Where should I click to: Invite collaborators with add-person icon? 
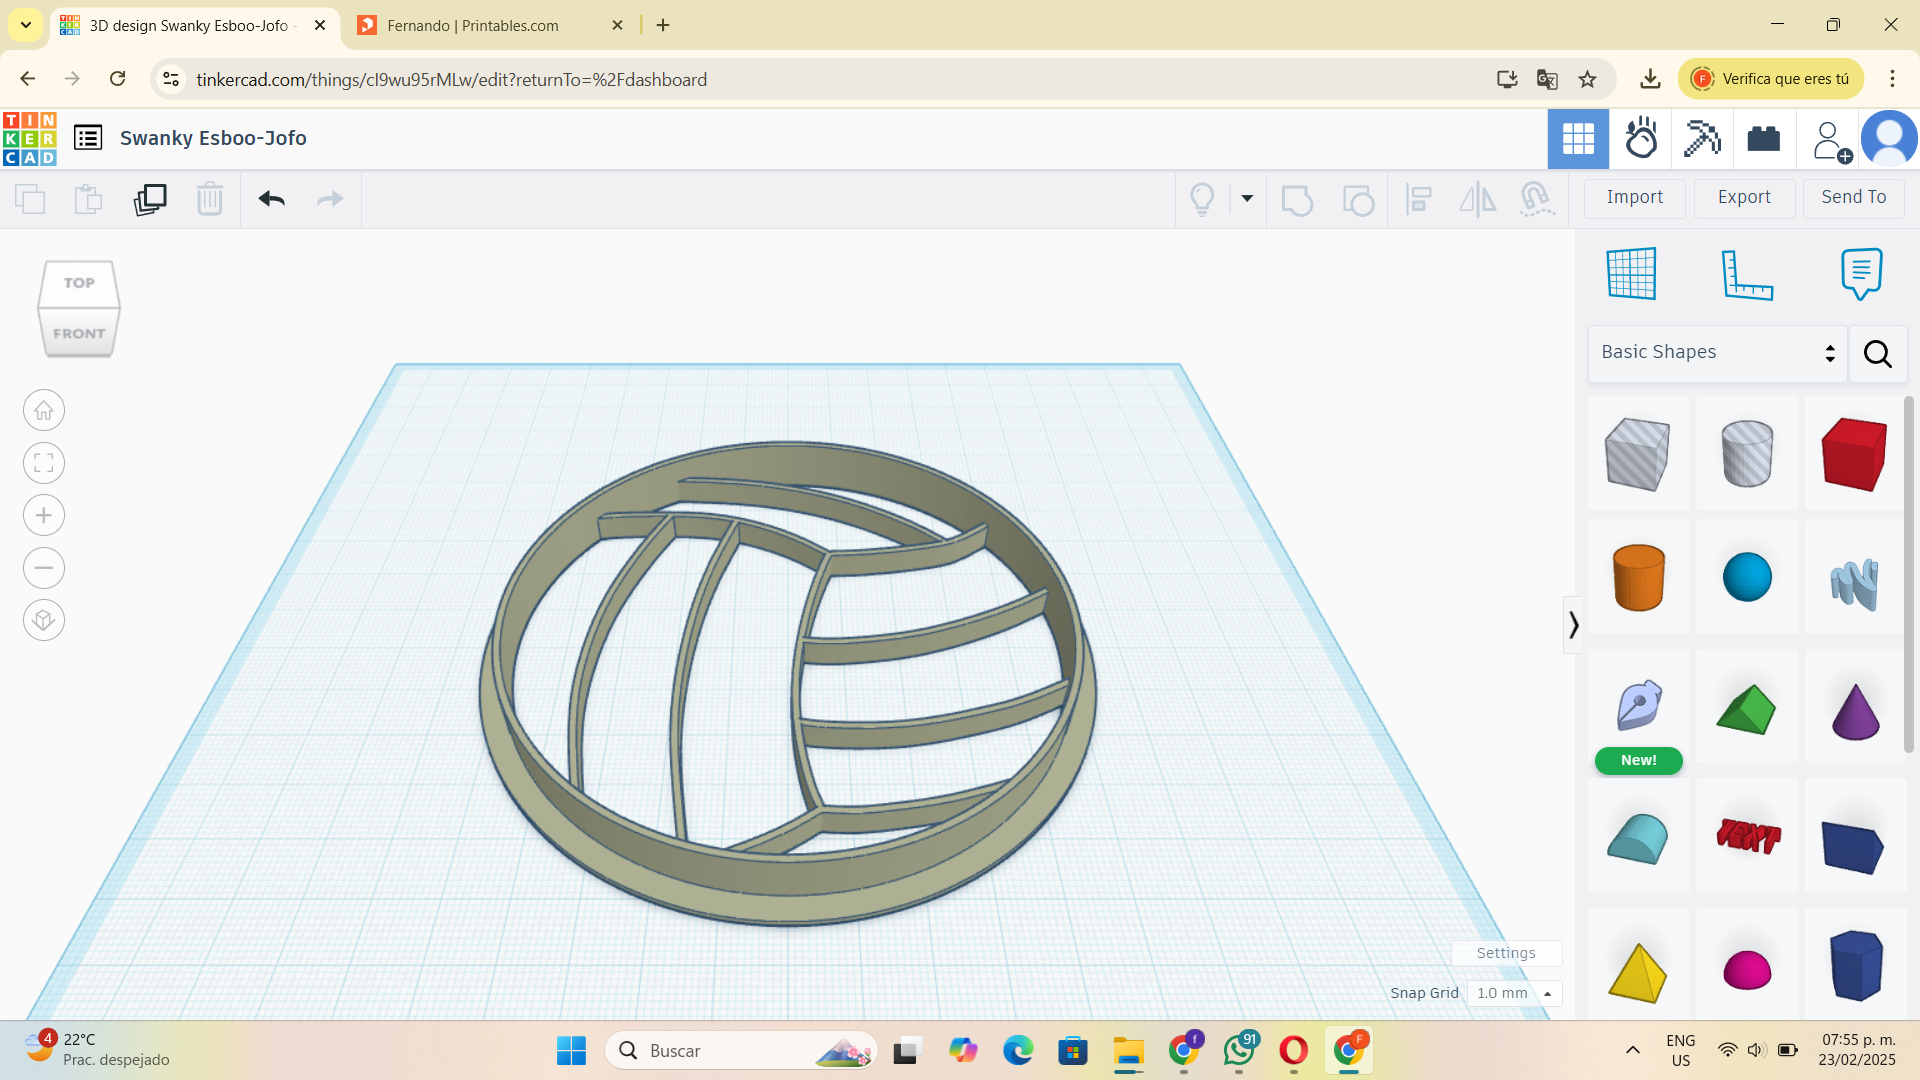coord(1831,141)
